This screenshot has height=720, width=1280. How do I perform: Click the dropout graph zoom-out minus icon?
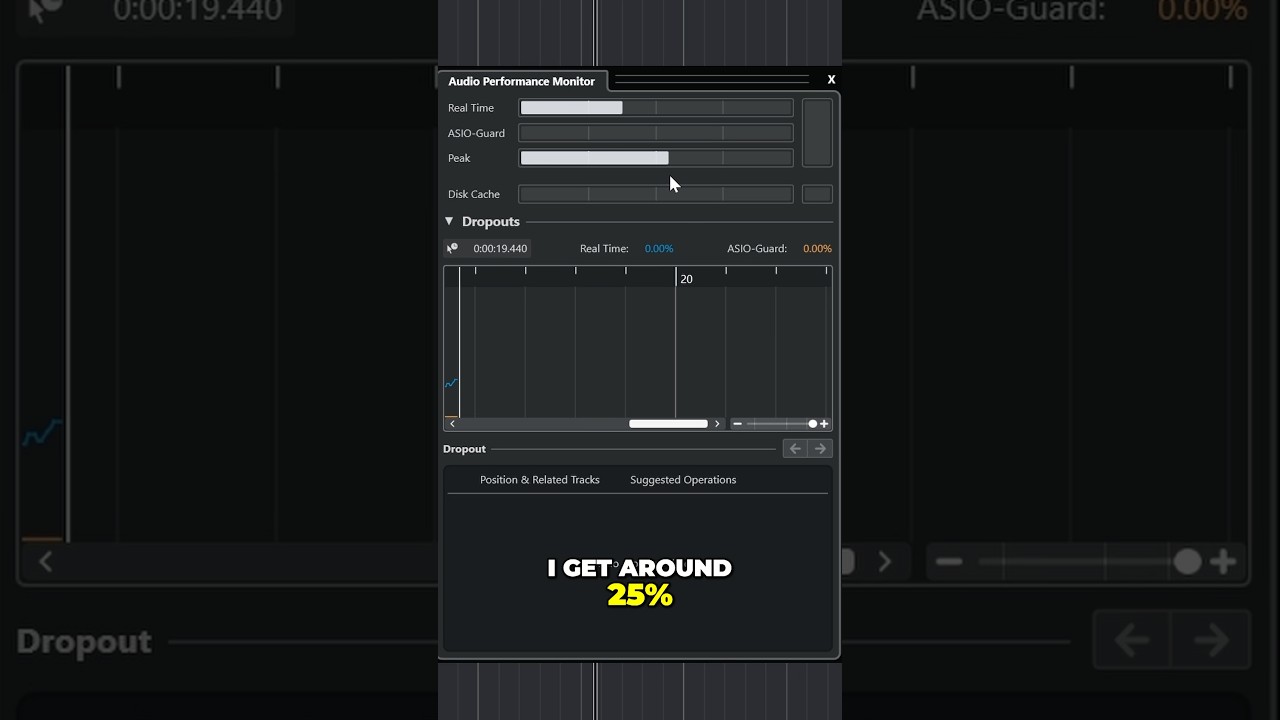737,424
